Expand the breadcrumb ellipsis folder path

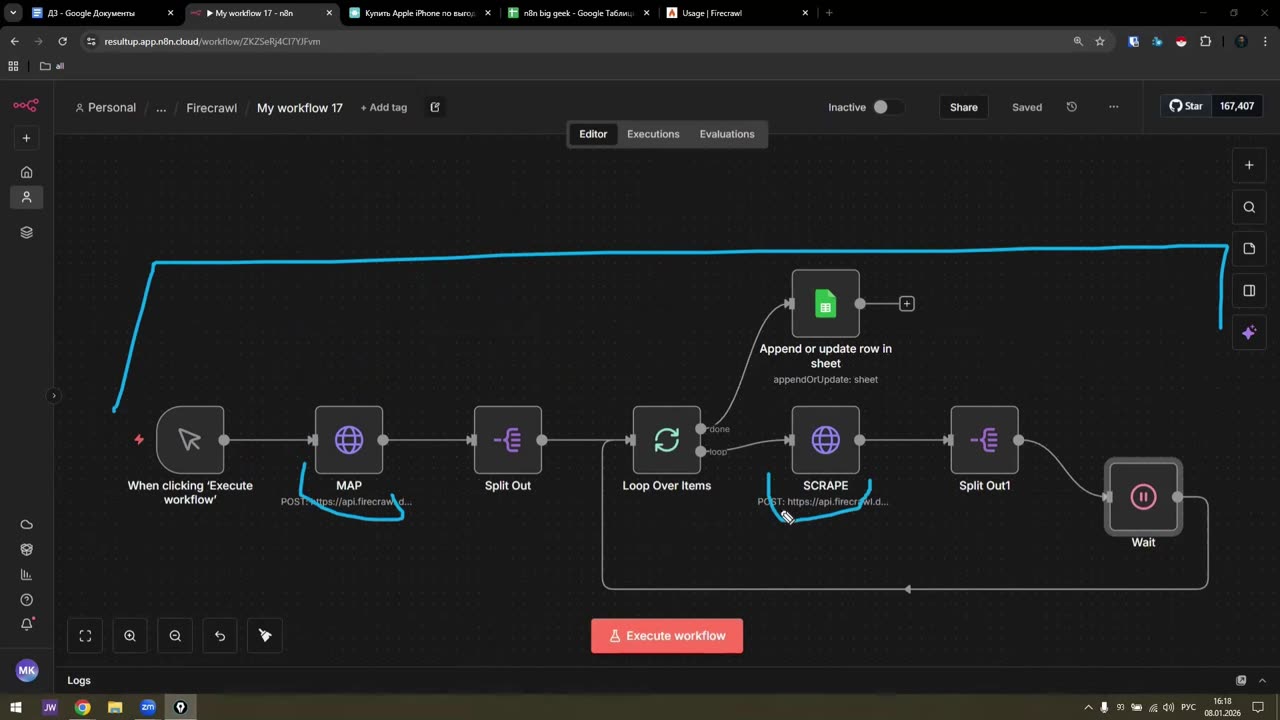[161, 108]
